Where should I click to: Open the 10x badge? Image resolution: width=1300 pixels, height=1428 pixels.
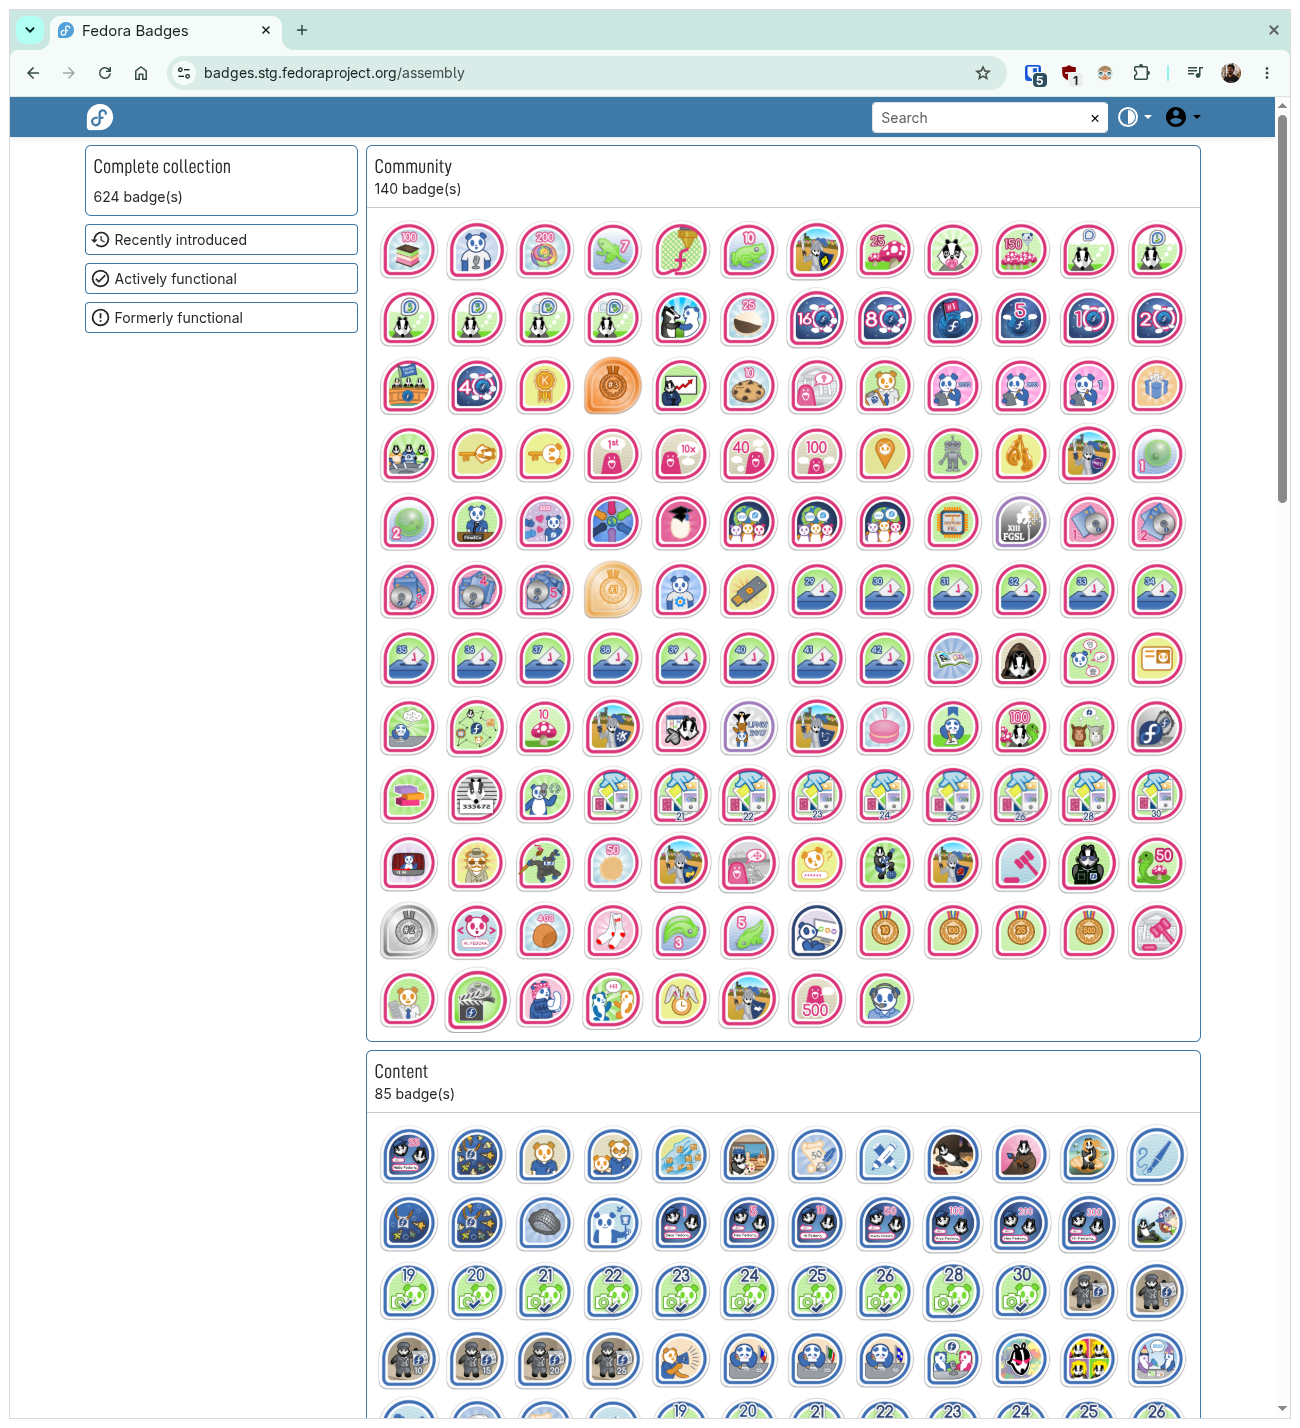pyautogui.click(x=681, y=454)
